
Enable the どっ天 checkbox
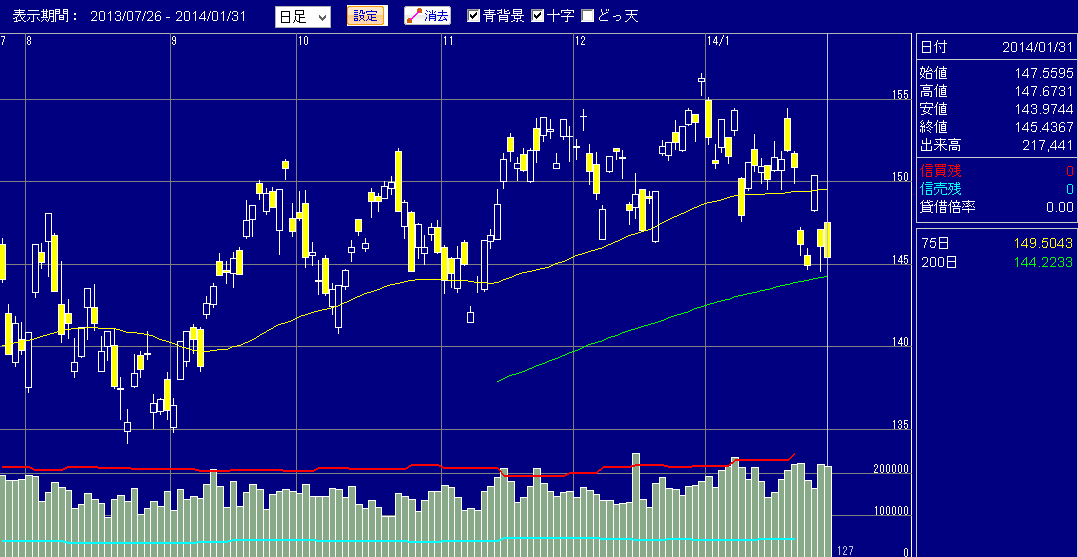[588, 16]
